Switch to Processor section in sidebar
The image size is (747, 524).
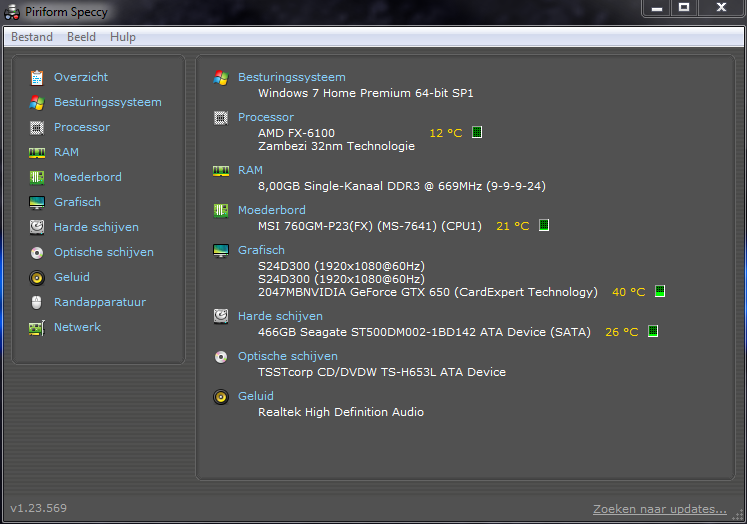[82, 127]
